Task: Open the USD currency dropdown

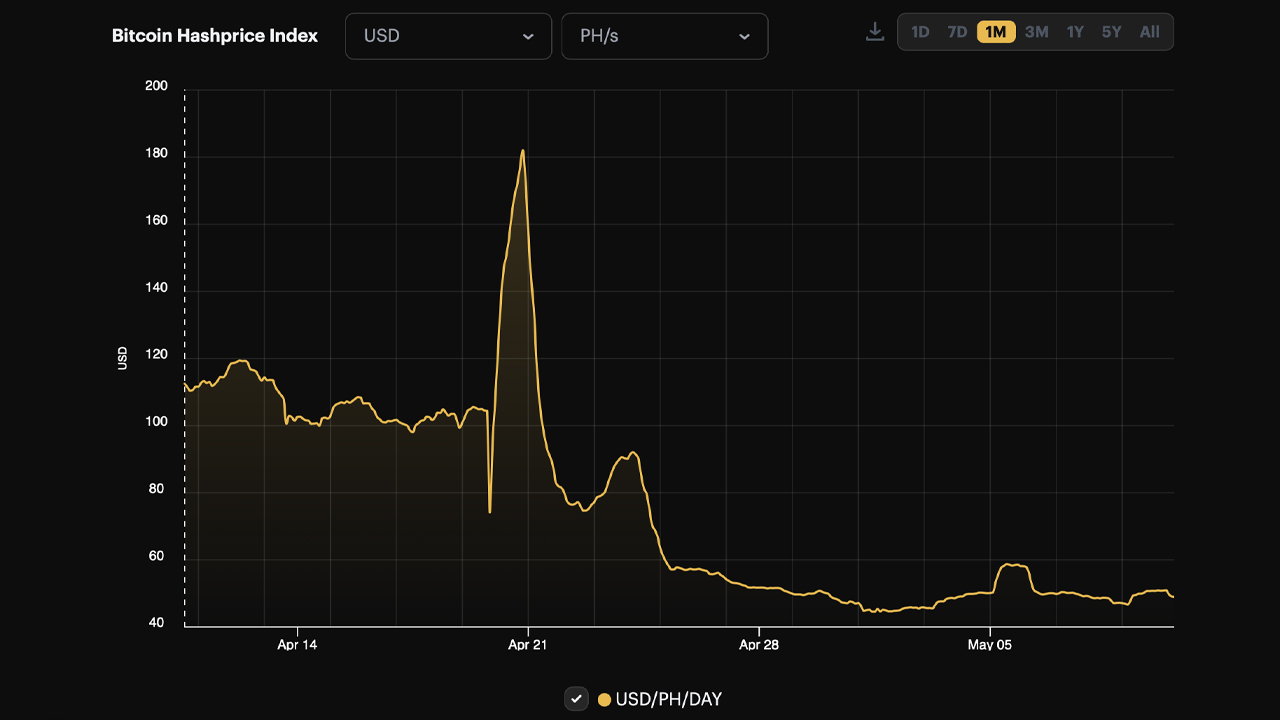Action: point(448,35)
